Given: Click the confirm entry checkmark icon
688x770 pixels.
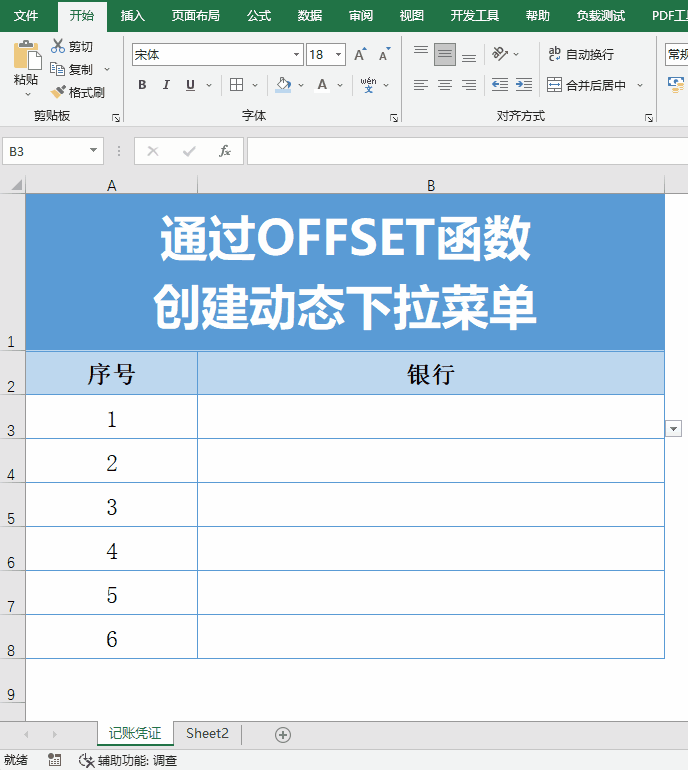Looking at the screenshot, I should (189, 151).
